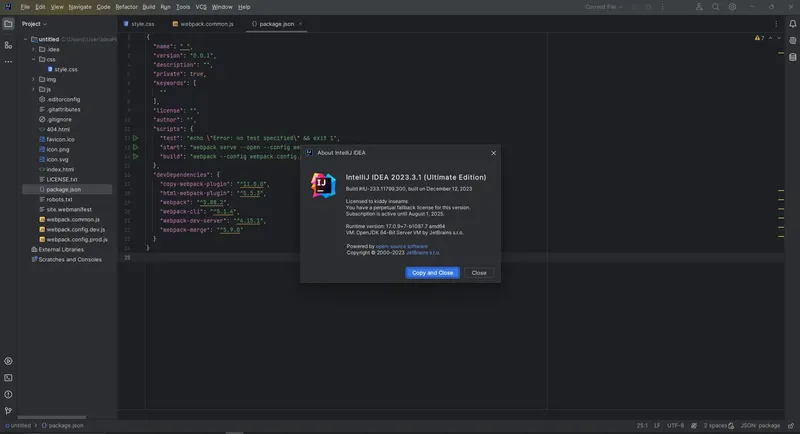
Task: Open the Current File run configuration dropdown
Action: click(604, 7)
